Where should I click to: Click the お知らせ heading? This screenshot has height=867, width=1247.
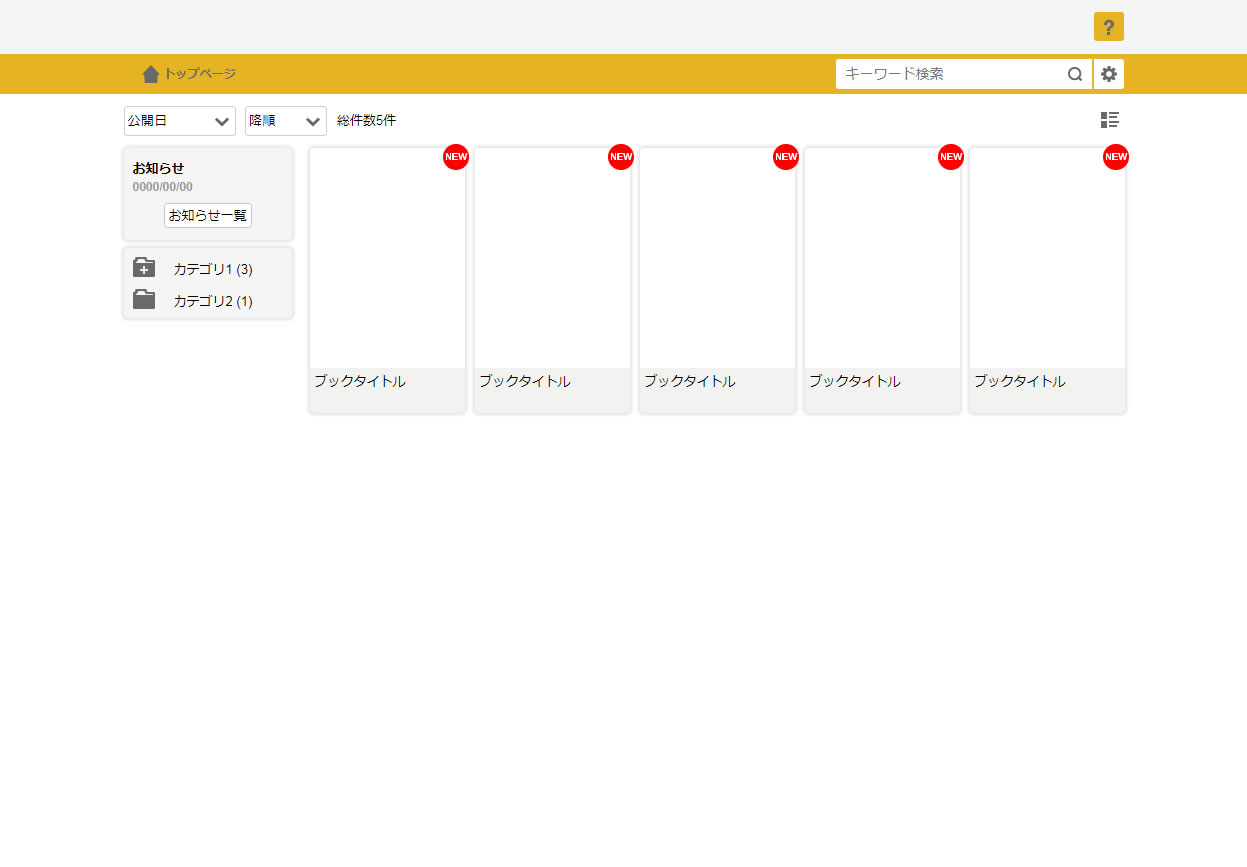tap(158, 168)
